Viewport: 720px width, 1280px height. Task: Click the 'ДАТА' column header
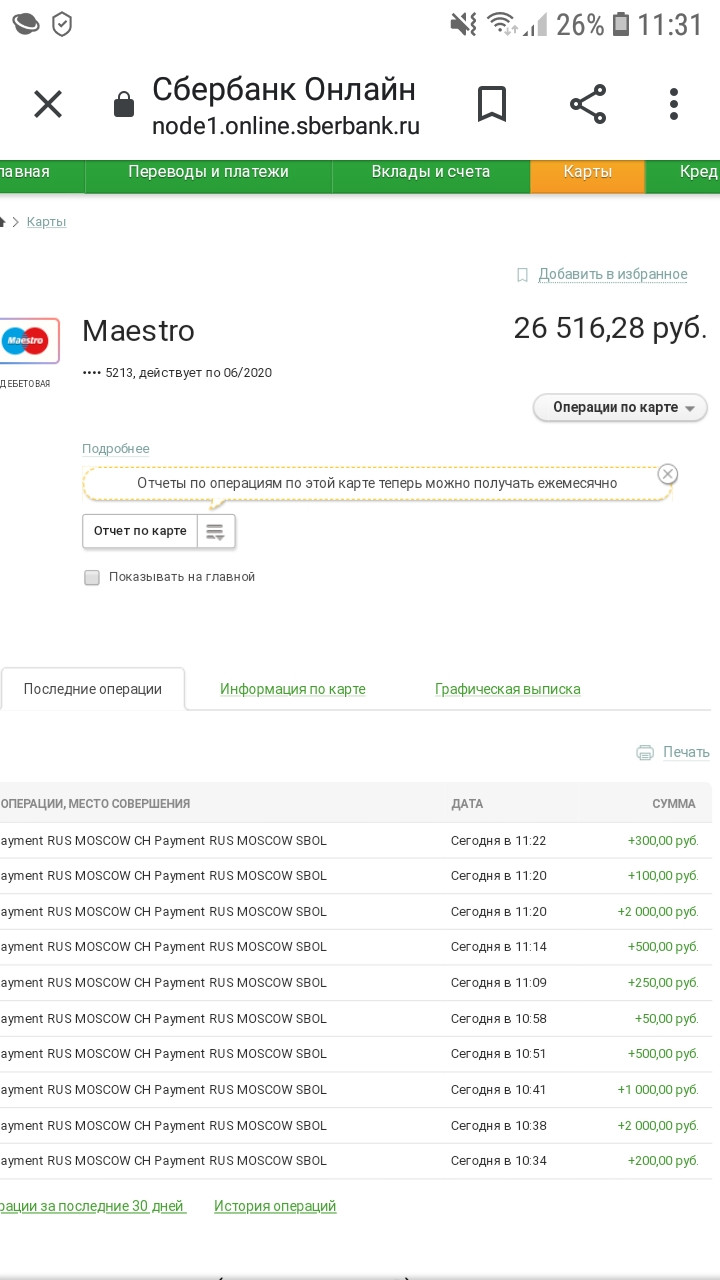467,804
